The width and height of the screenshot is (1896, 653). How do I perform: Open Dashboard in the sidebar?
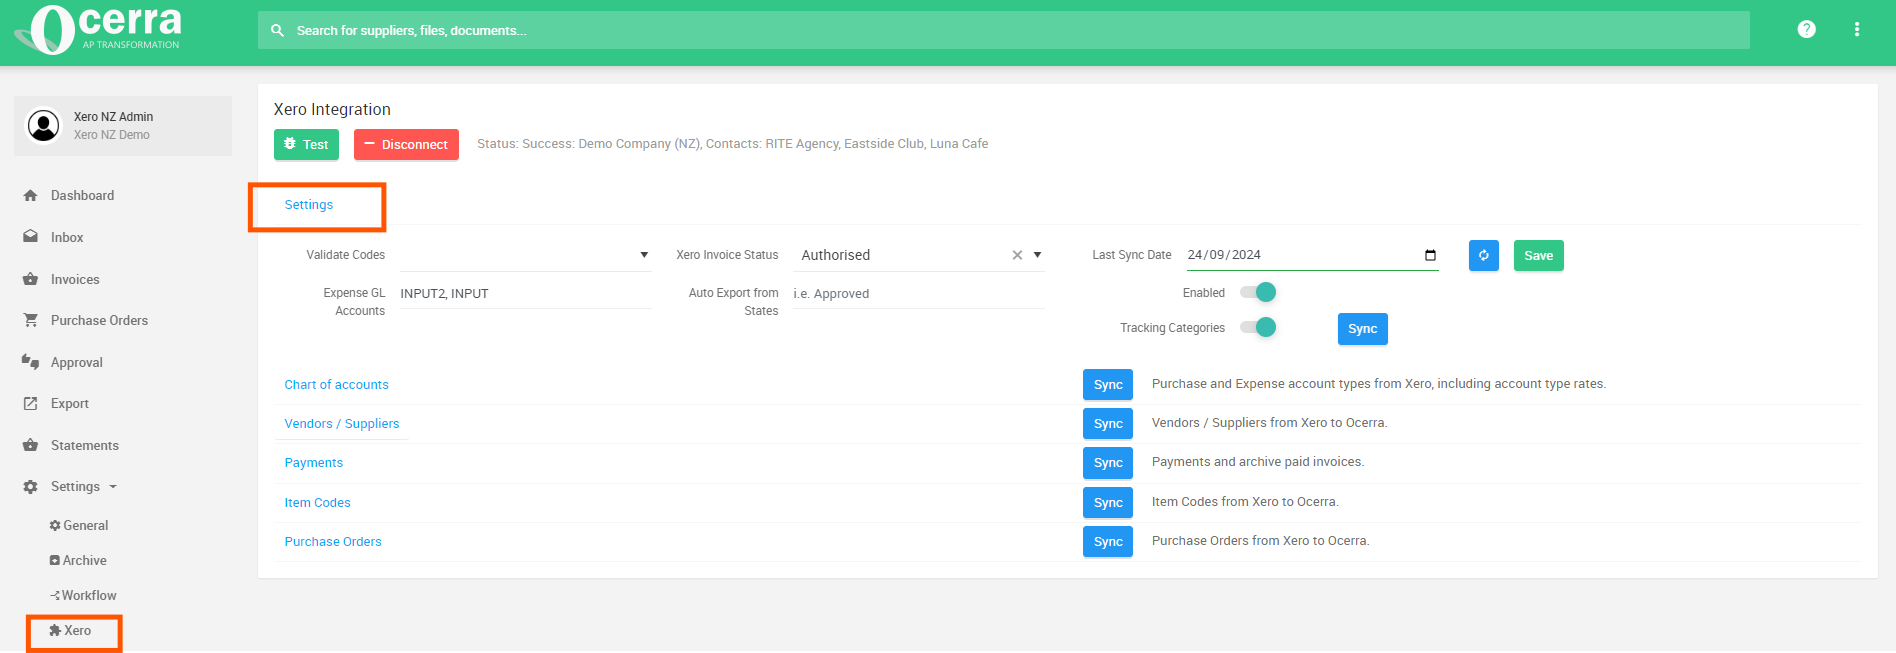(82, 196)
